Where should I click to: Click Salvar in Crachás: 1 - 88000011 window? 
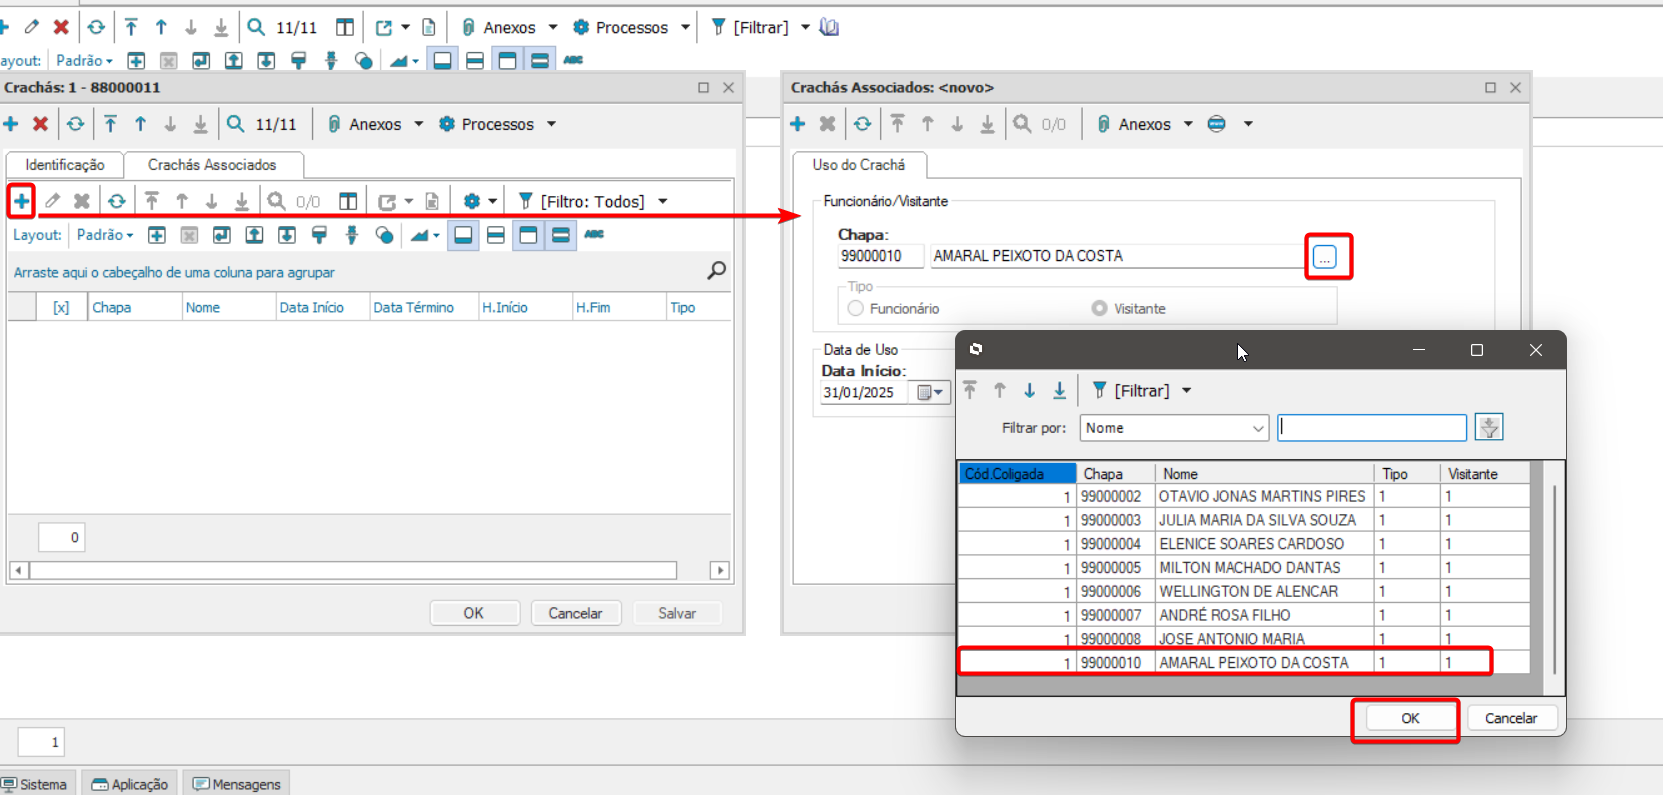tap(677, 613)
